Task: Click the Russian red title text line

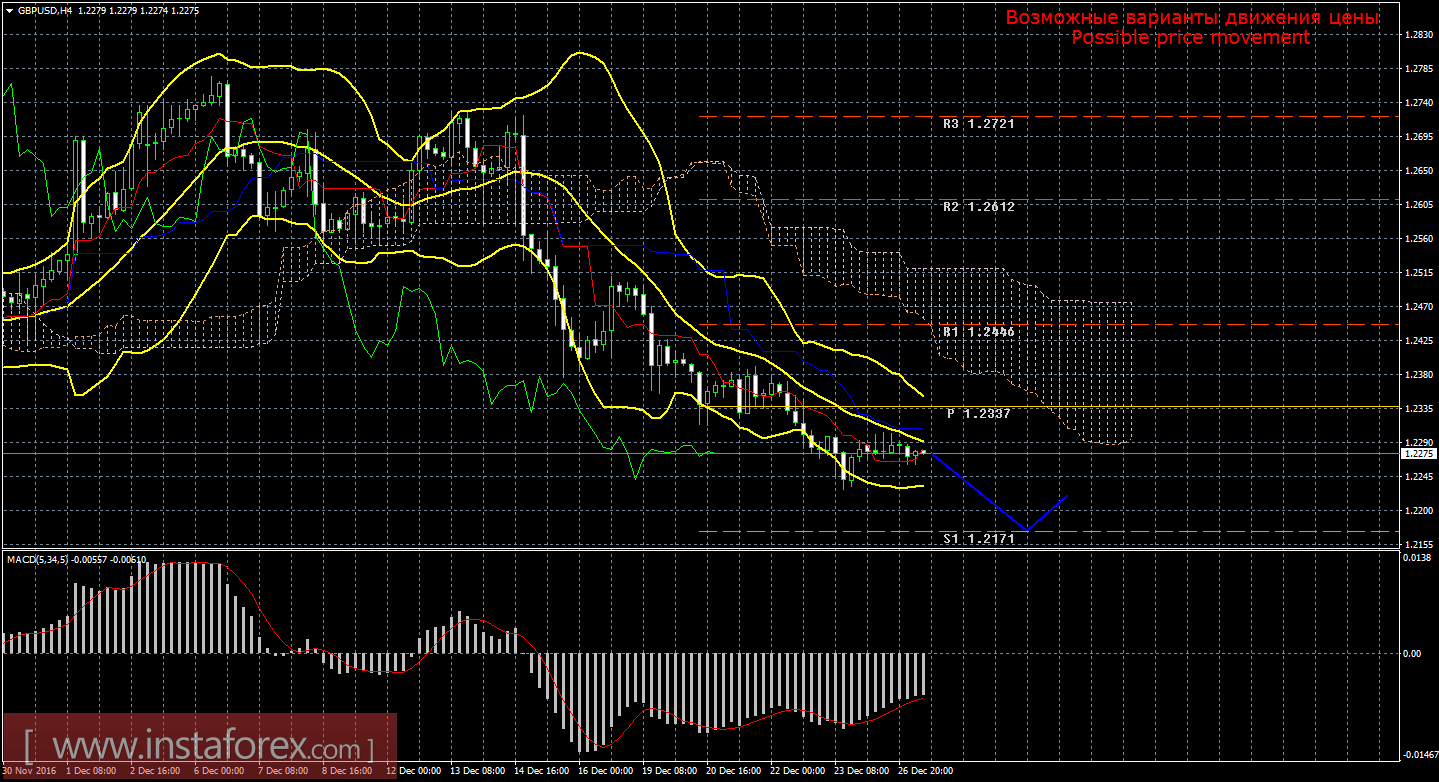Action: (1192, 18)
